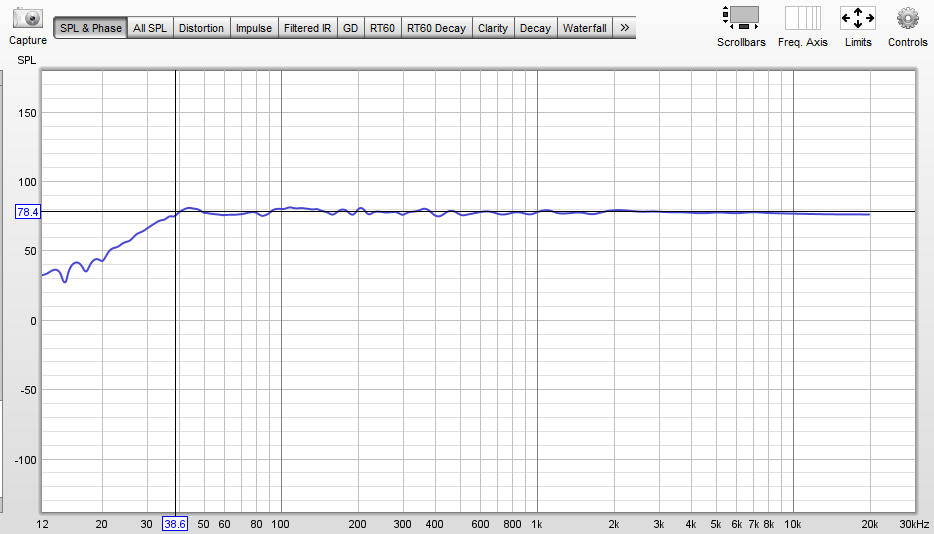The width and height of the screenshot is (934, 534).
Task: Click the 100 label on SPL axis
Action: (29, 182)
